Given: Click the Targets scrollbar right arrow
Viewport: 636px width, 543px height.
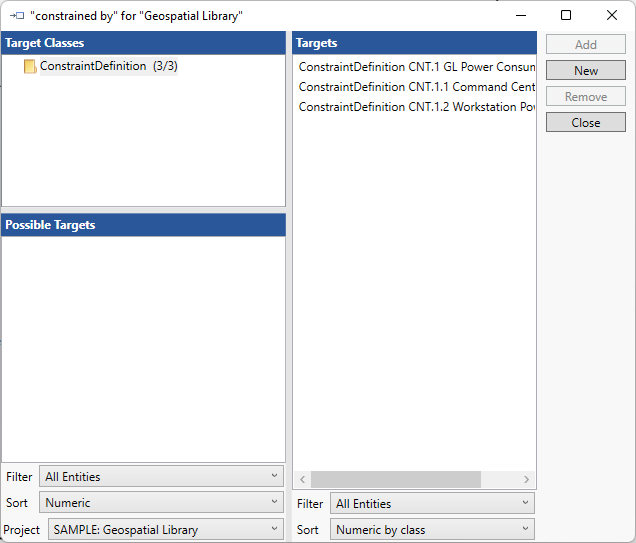Looking at the screenshot, I should 527,480.
